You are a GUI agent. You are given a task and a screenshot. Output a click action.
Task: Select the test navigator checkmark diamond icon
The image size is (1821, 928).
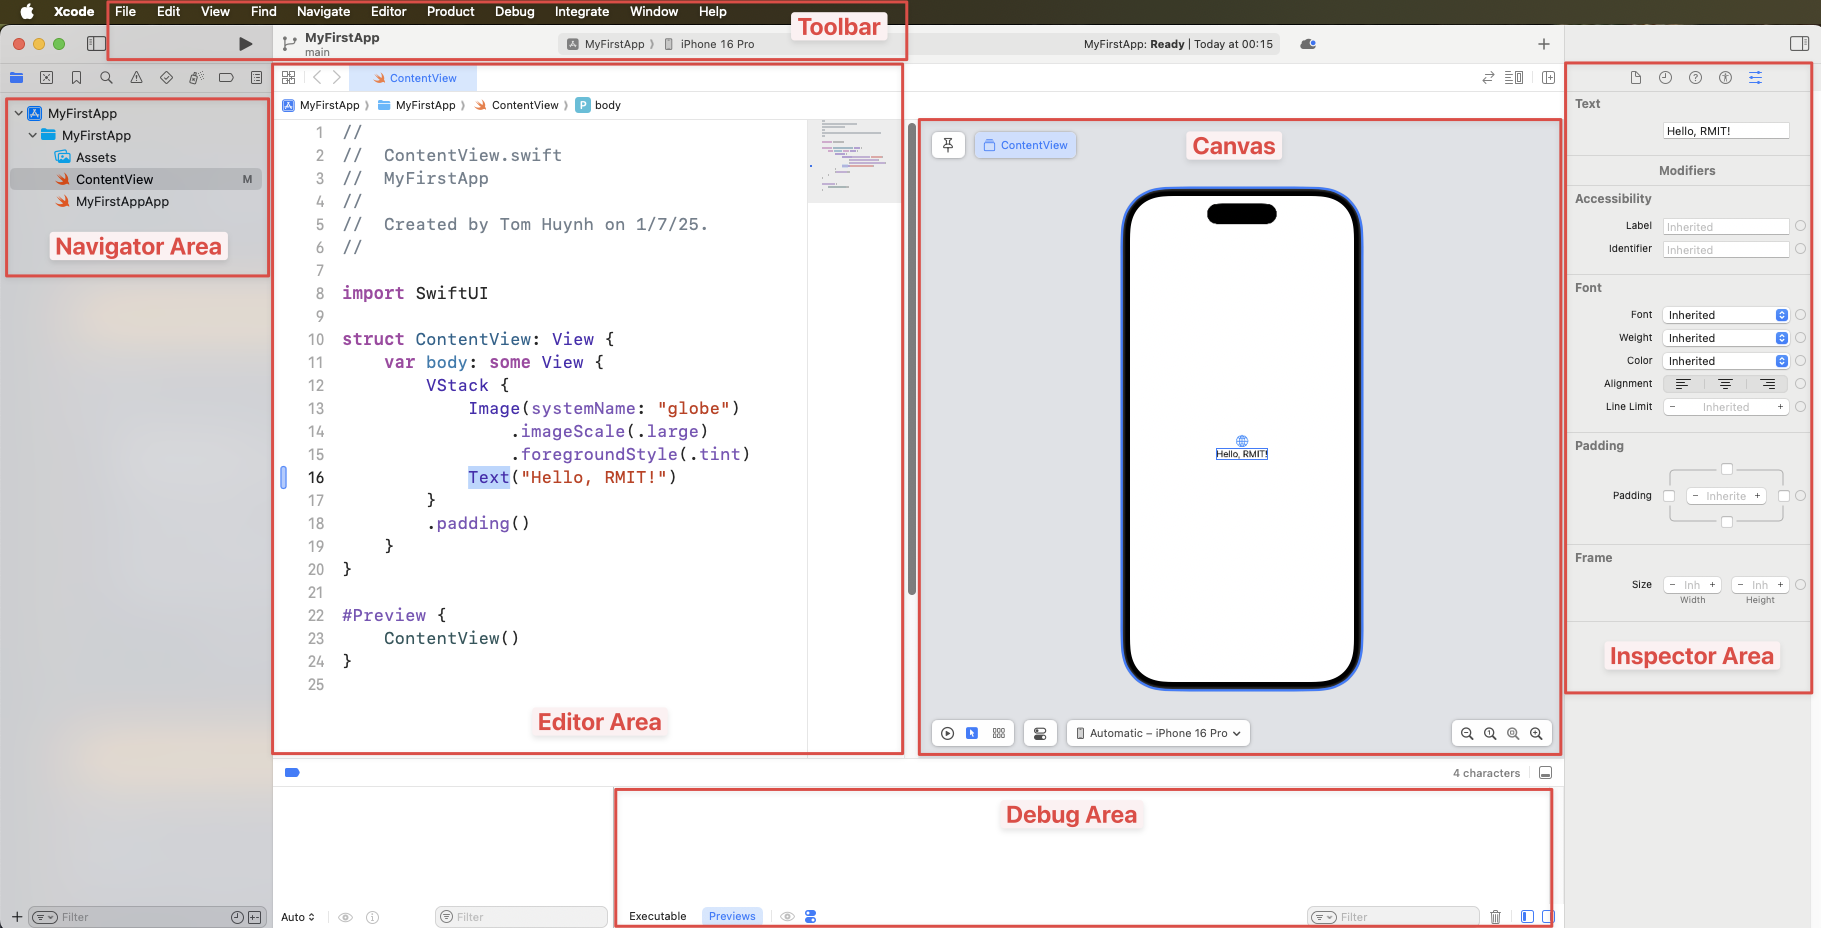[x=167, y=77]
